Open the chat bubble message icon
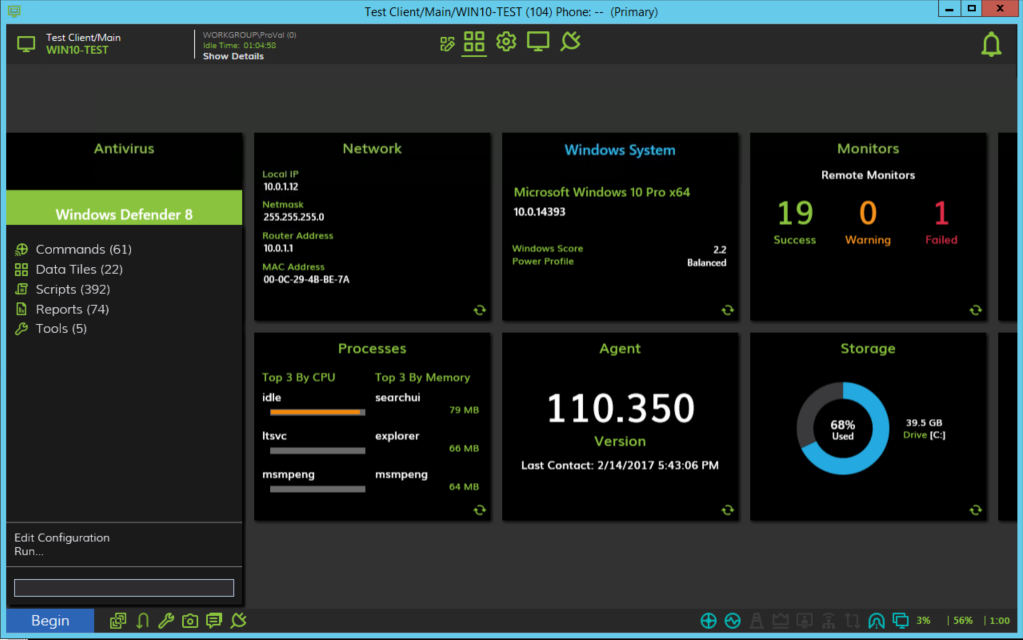This screenshot has width=1023, height=640. tap(213, 620)
